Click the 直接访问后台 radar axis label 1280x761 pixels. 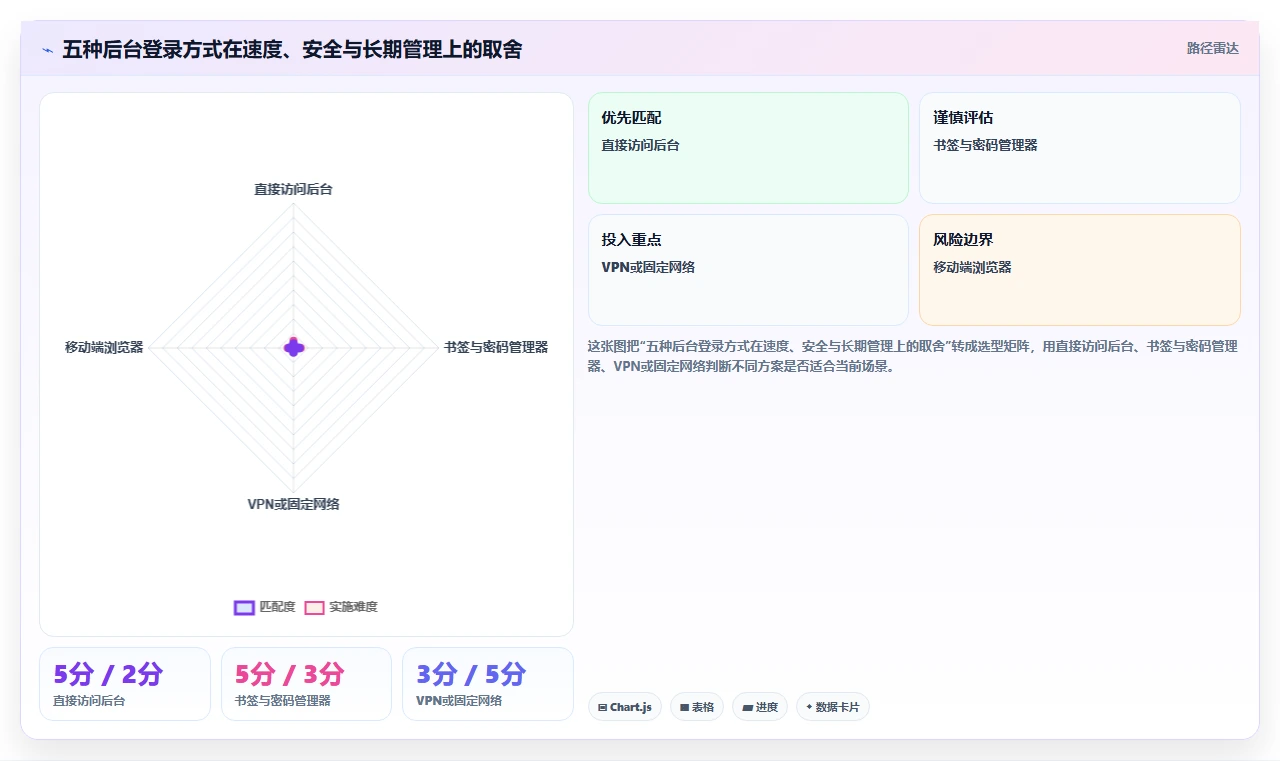[293, 189]
